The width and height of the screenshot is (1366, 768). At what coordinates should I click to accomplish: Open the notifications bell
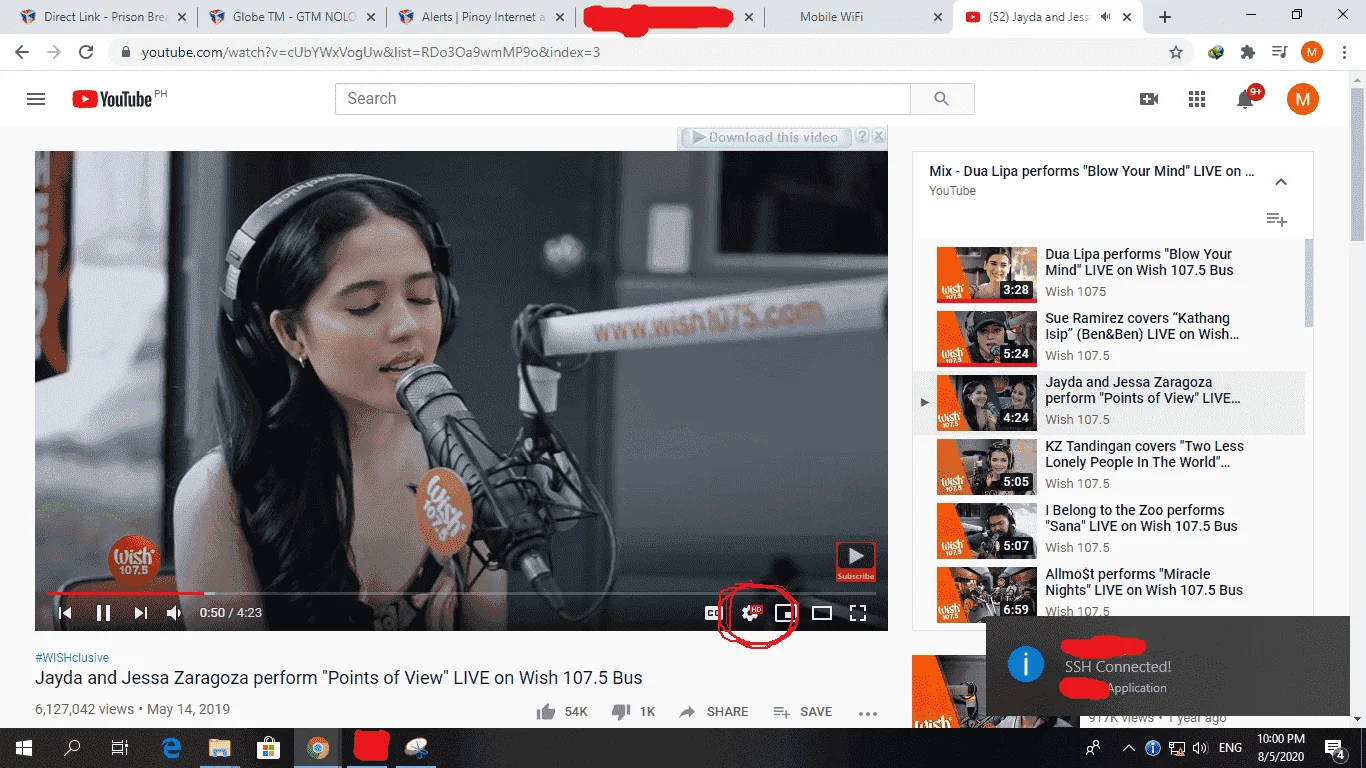tap(1246, 99)
